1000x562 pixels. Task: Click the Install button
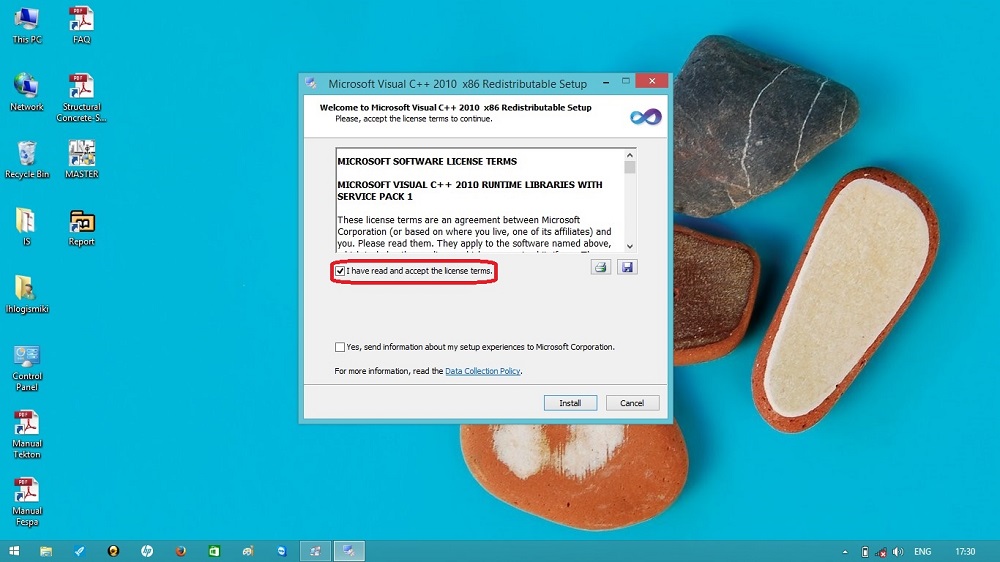click(x=570, y=403)
